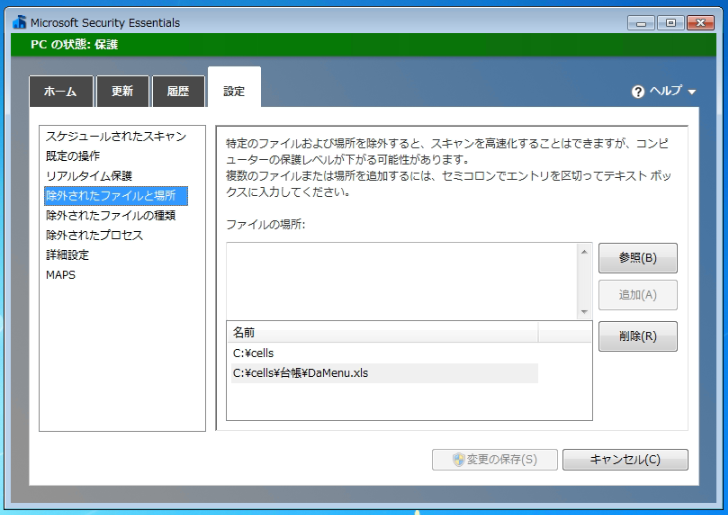Select 除外されたファイルと場所 in the settings list
Viewport: 728px width, 515px height.
pos(116,196)
